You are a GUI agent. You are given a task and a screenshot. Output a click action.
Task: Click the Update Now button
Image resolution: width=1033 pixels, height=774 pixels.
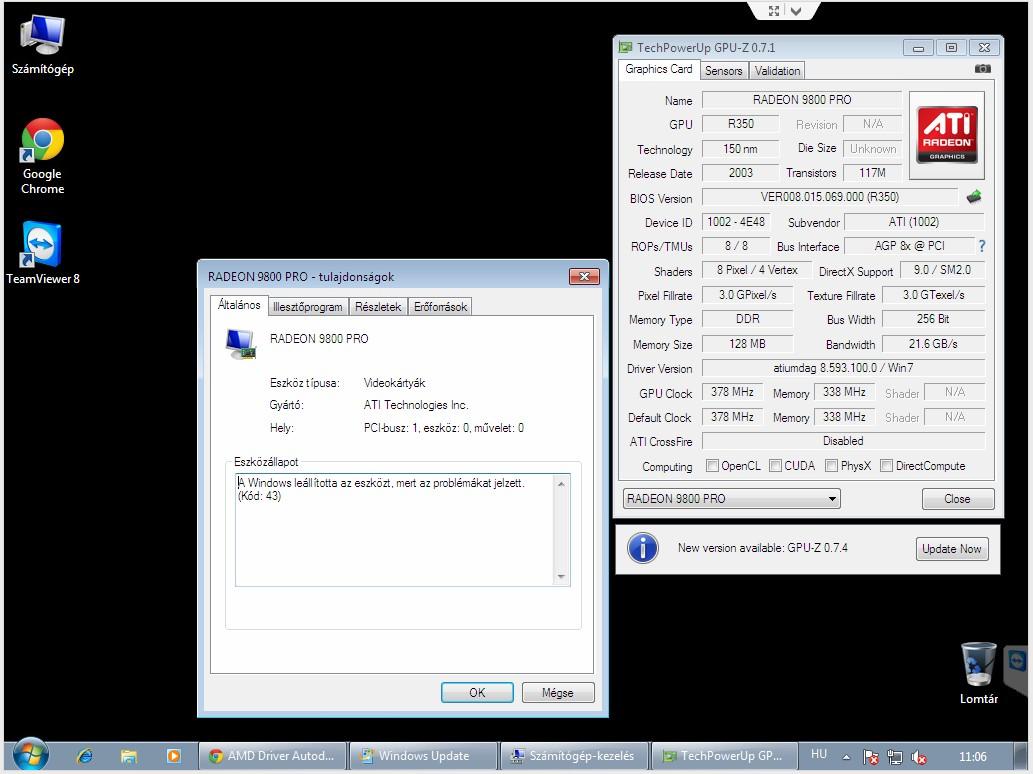[952, 549]
